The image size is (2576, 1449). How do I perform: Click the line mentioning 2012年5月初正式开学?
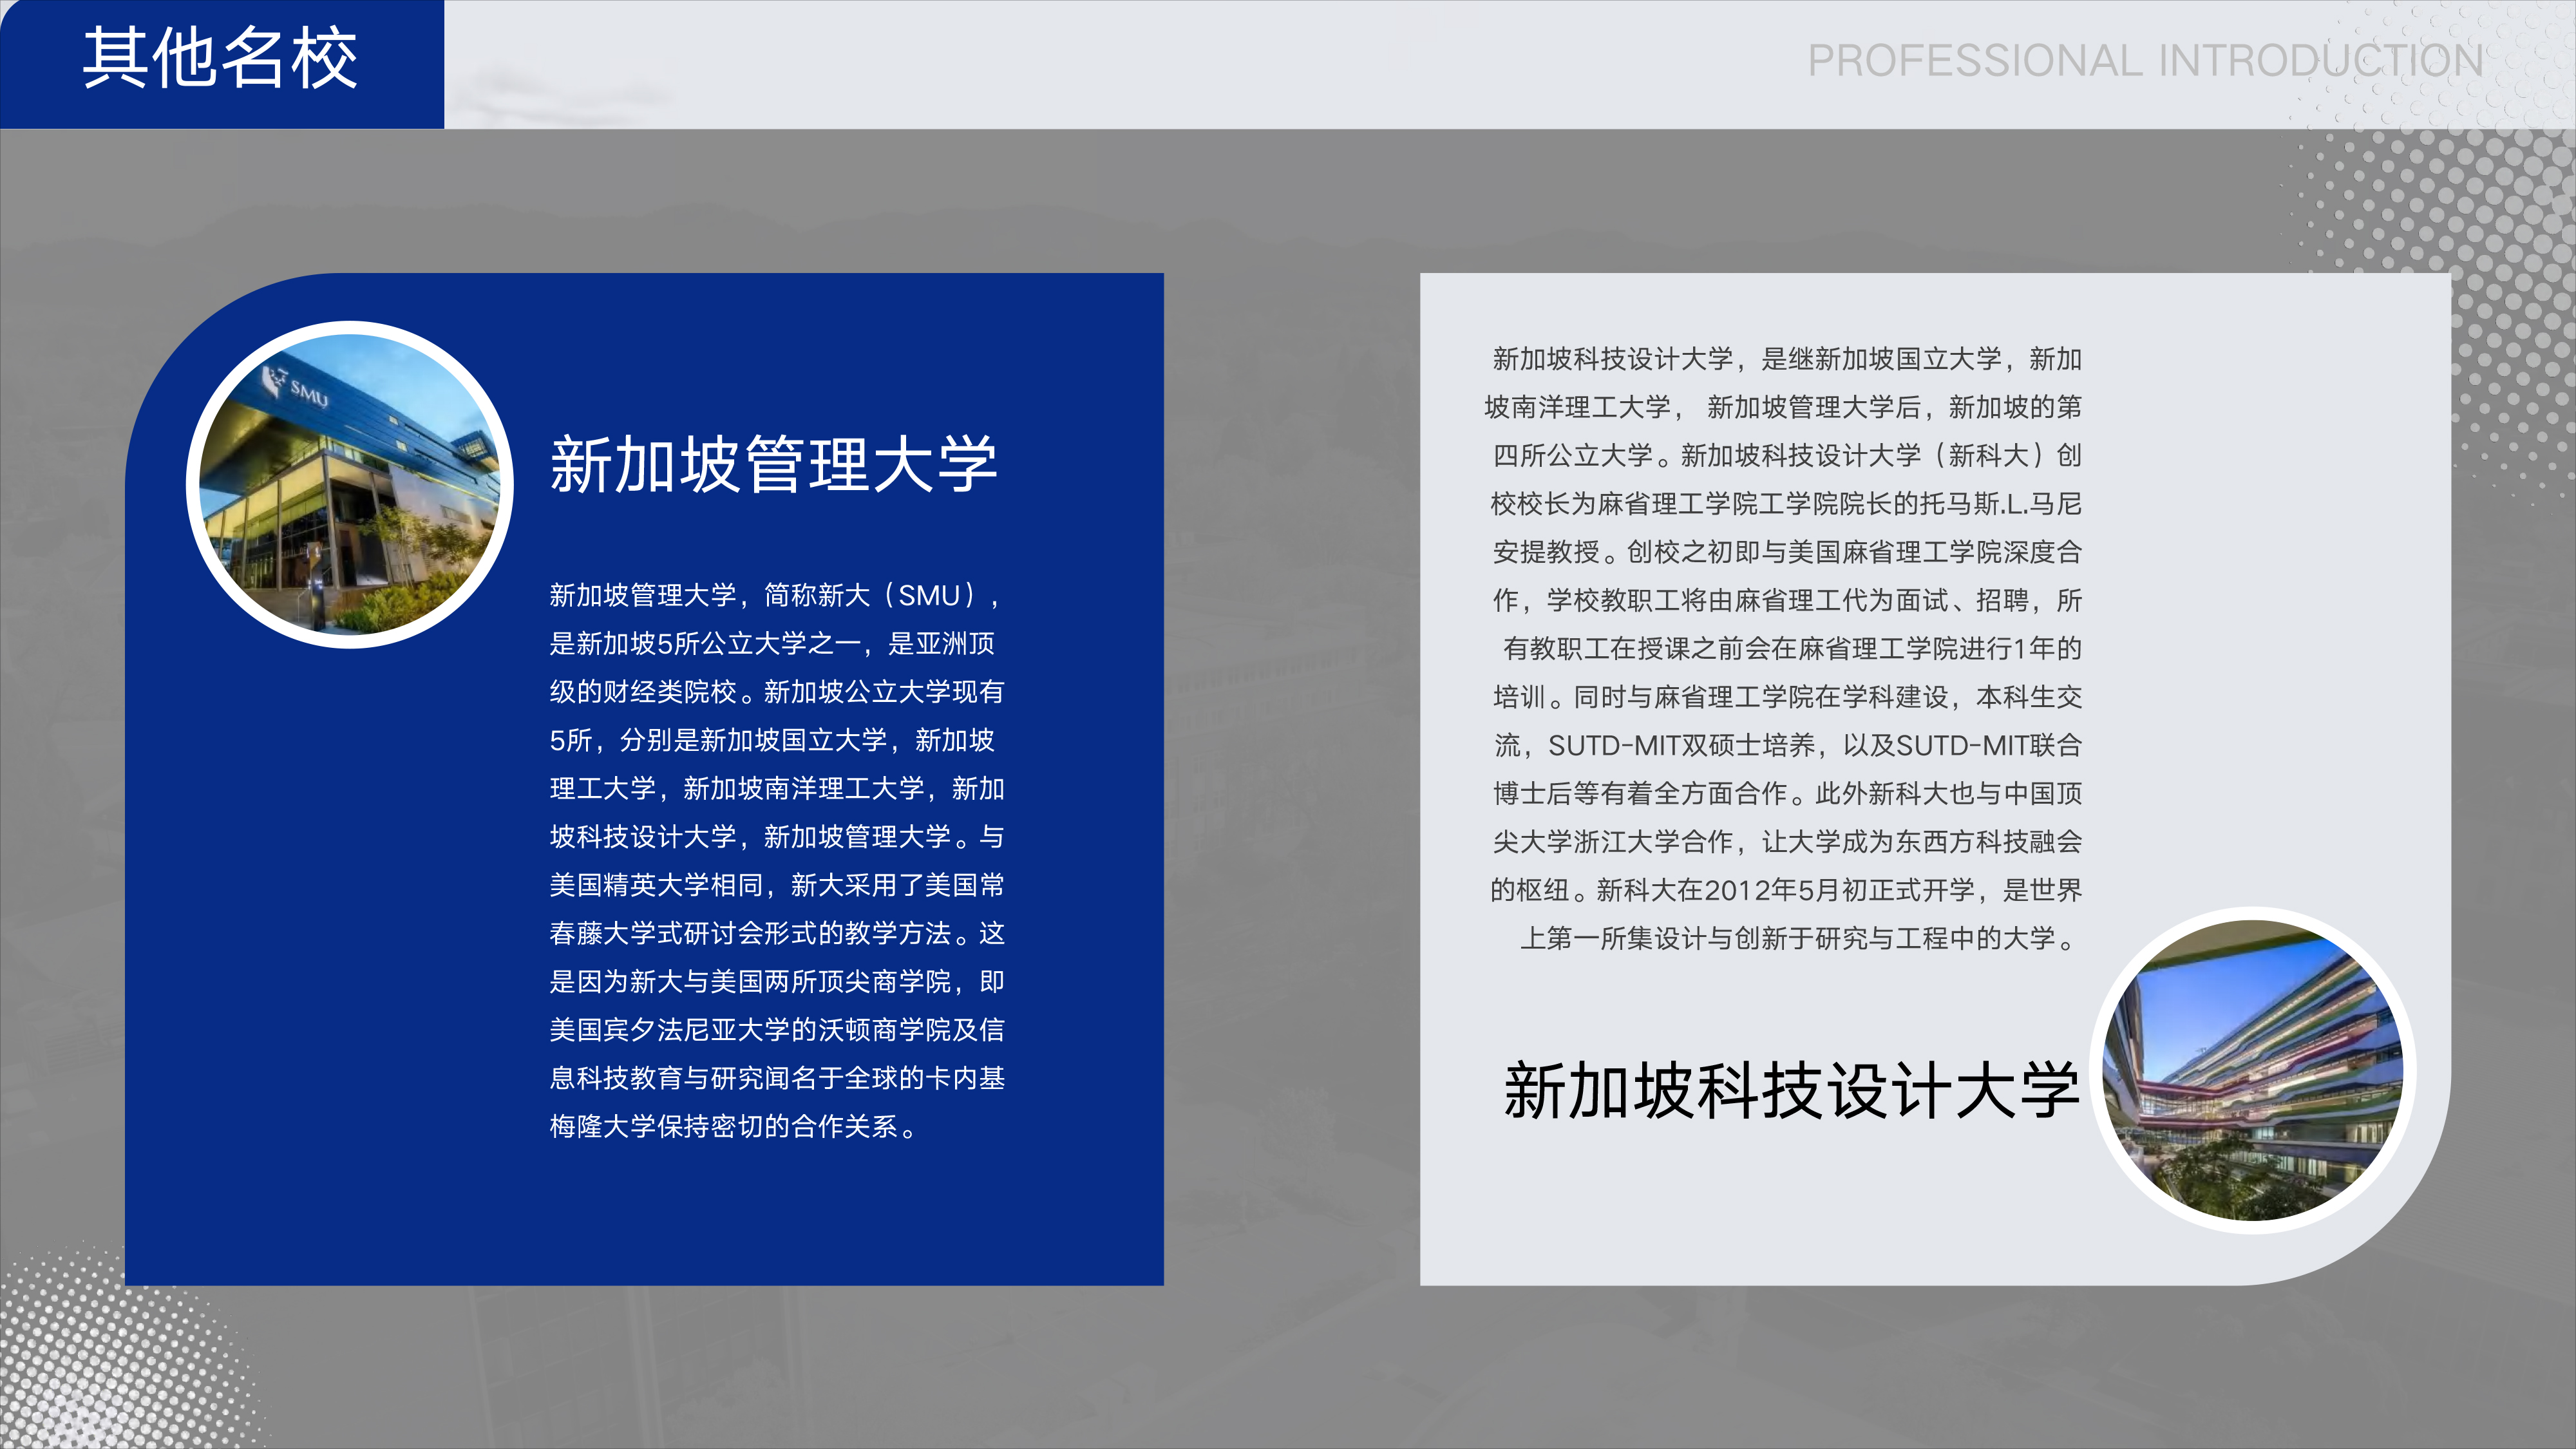click(x=1786, y=890)
